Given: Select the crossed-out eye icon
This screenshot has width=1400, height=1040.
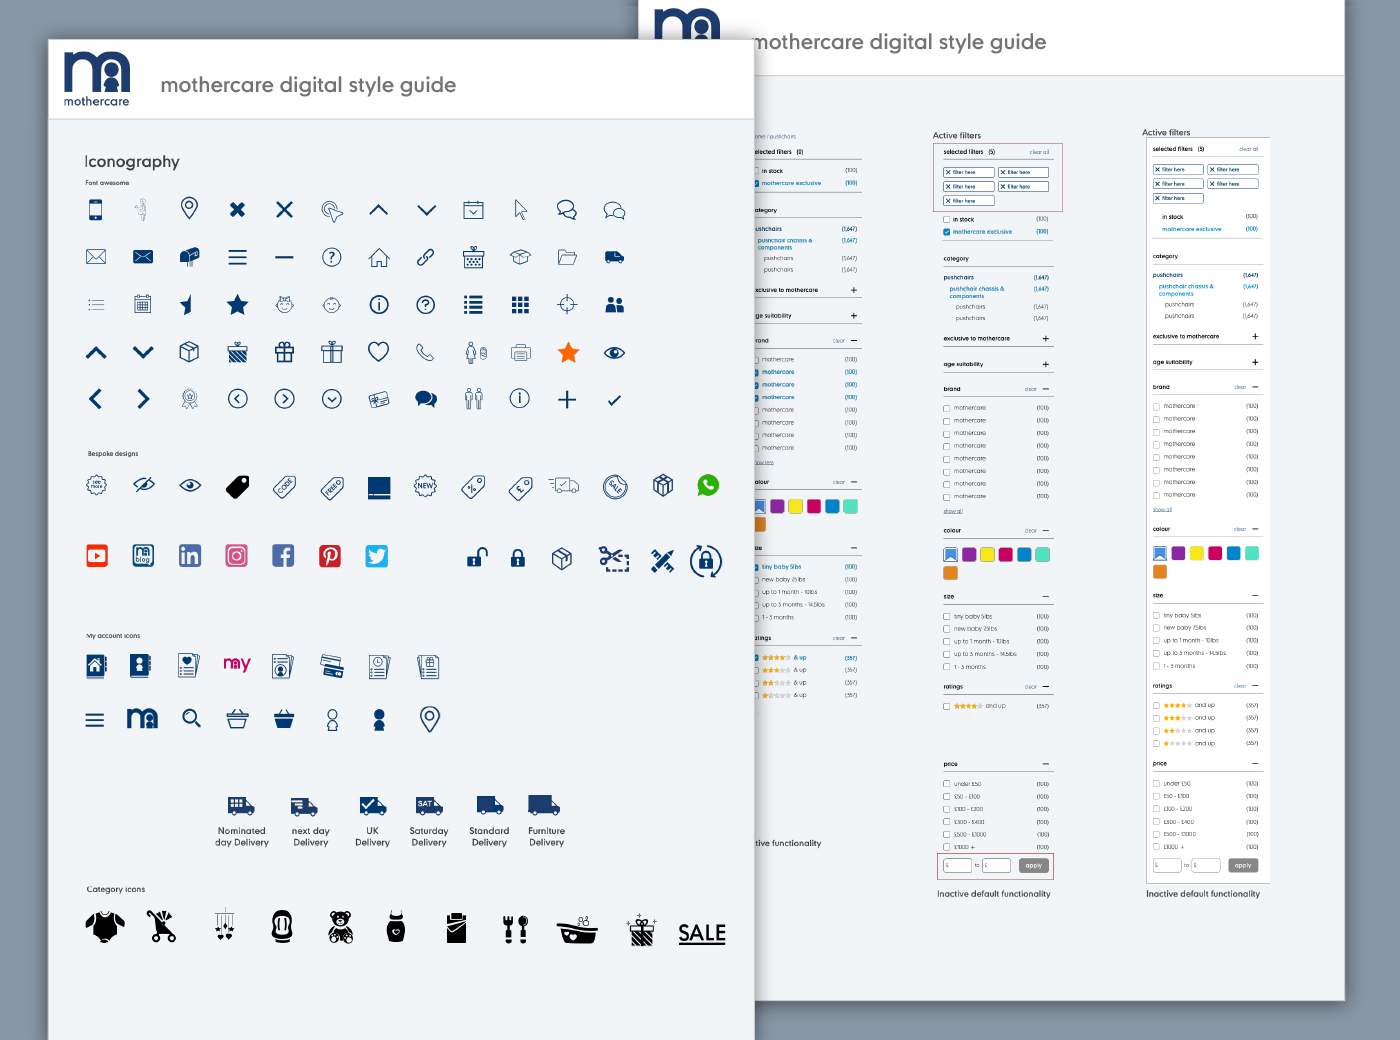Looking at the screenshot, I should click(x=144, y=485).
